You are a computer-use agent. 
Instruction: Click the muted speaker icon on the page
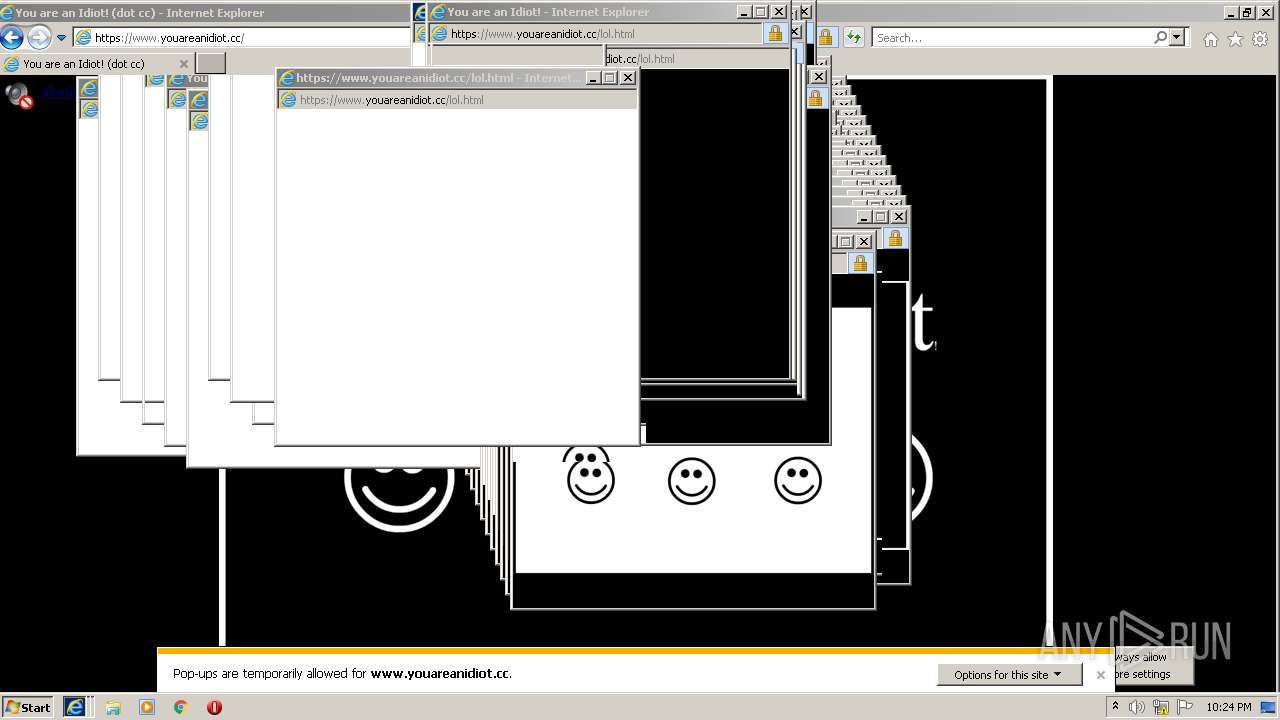pyautogui.click(x=19, y=95)
